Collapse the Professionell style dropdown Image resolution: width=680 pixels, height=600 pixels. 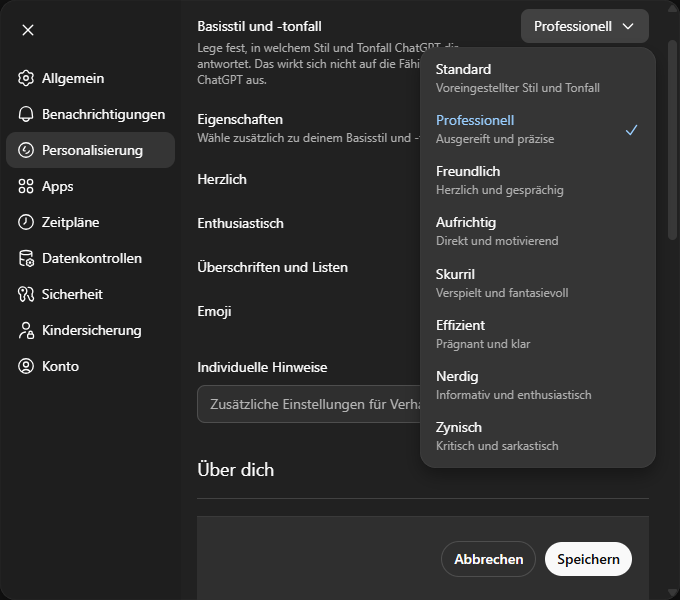(585, 26)
